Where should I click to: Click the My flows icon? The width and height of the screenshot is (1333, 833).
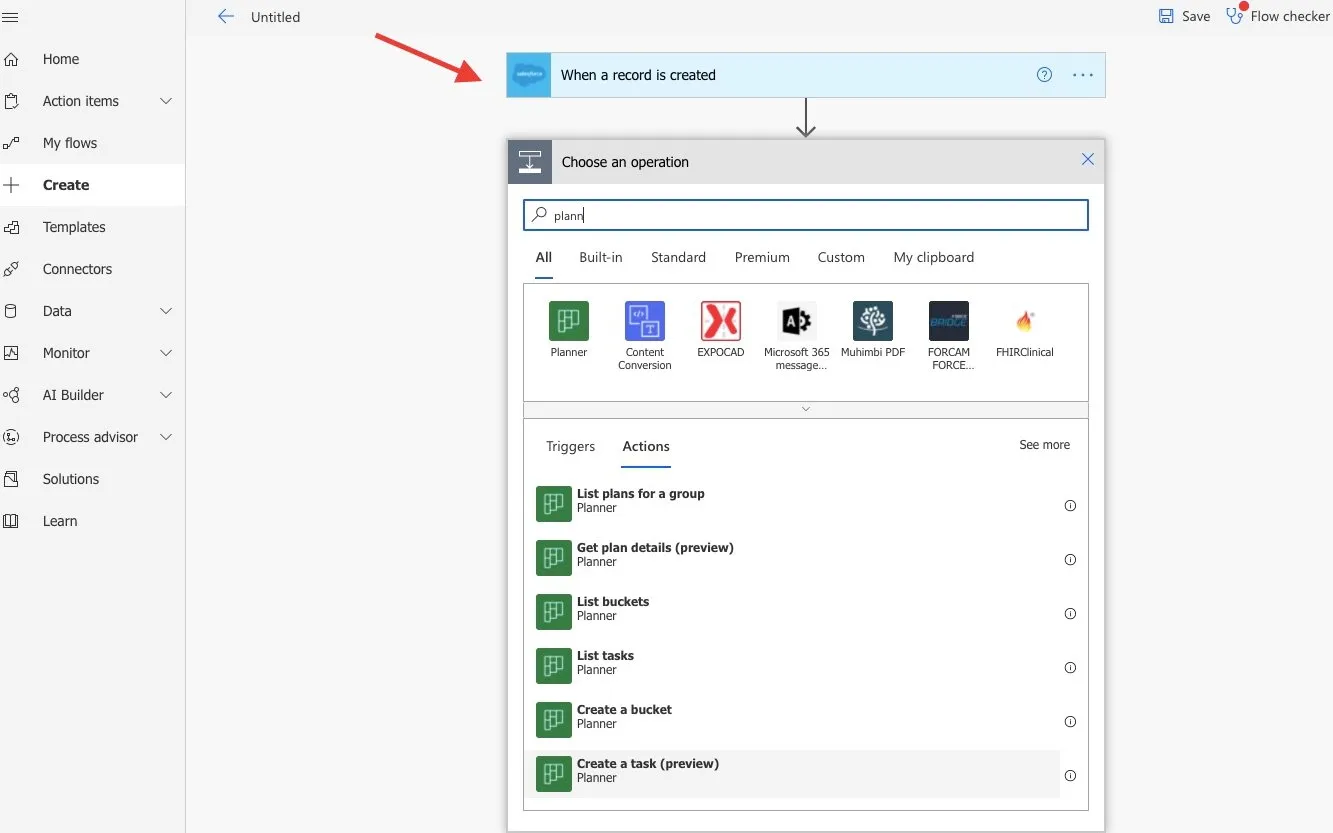[12, 143]
